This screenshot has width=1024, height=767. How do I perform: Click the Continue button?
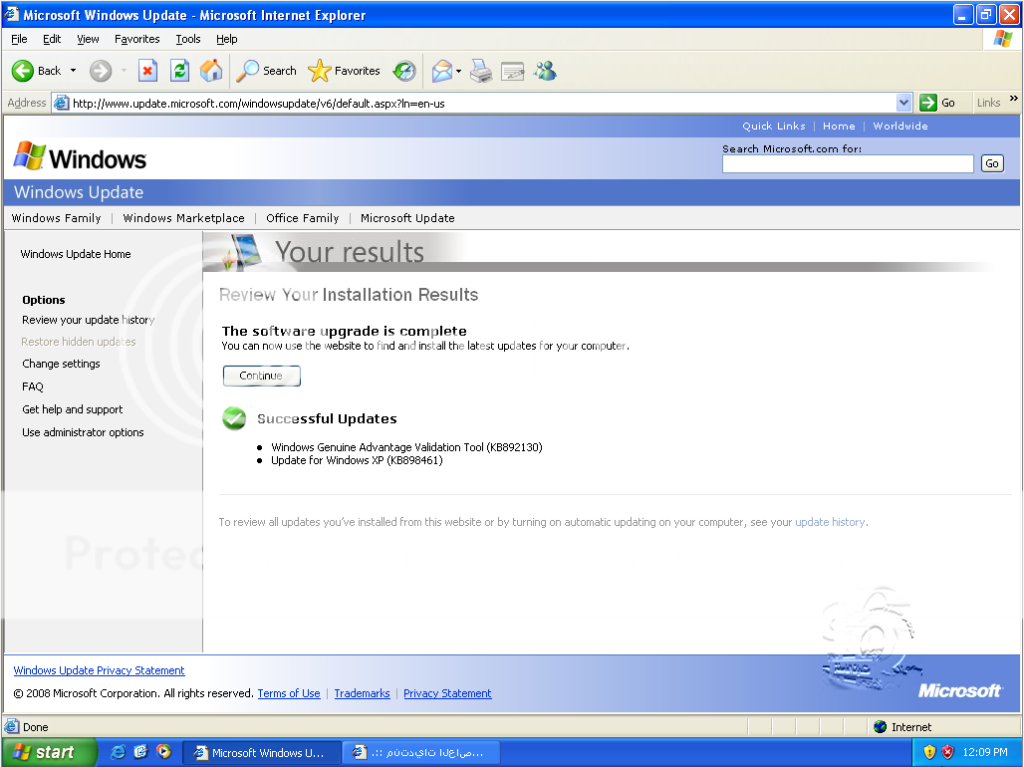[261, 376]
